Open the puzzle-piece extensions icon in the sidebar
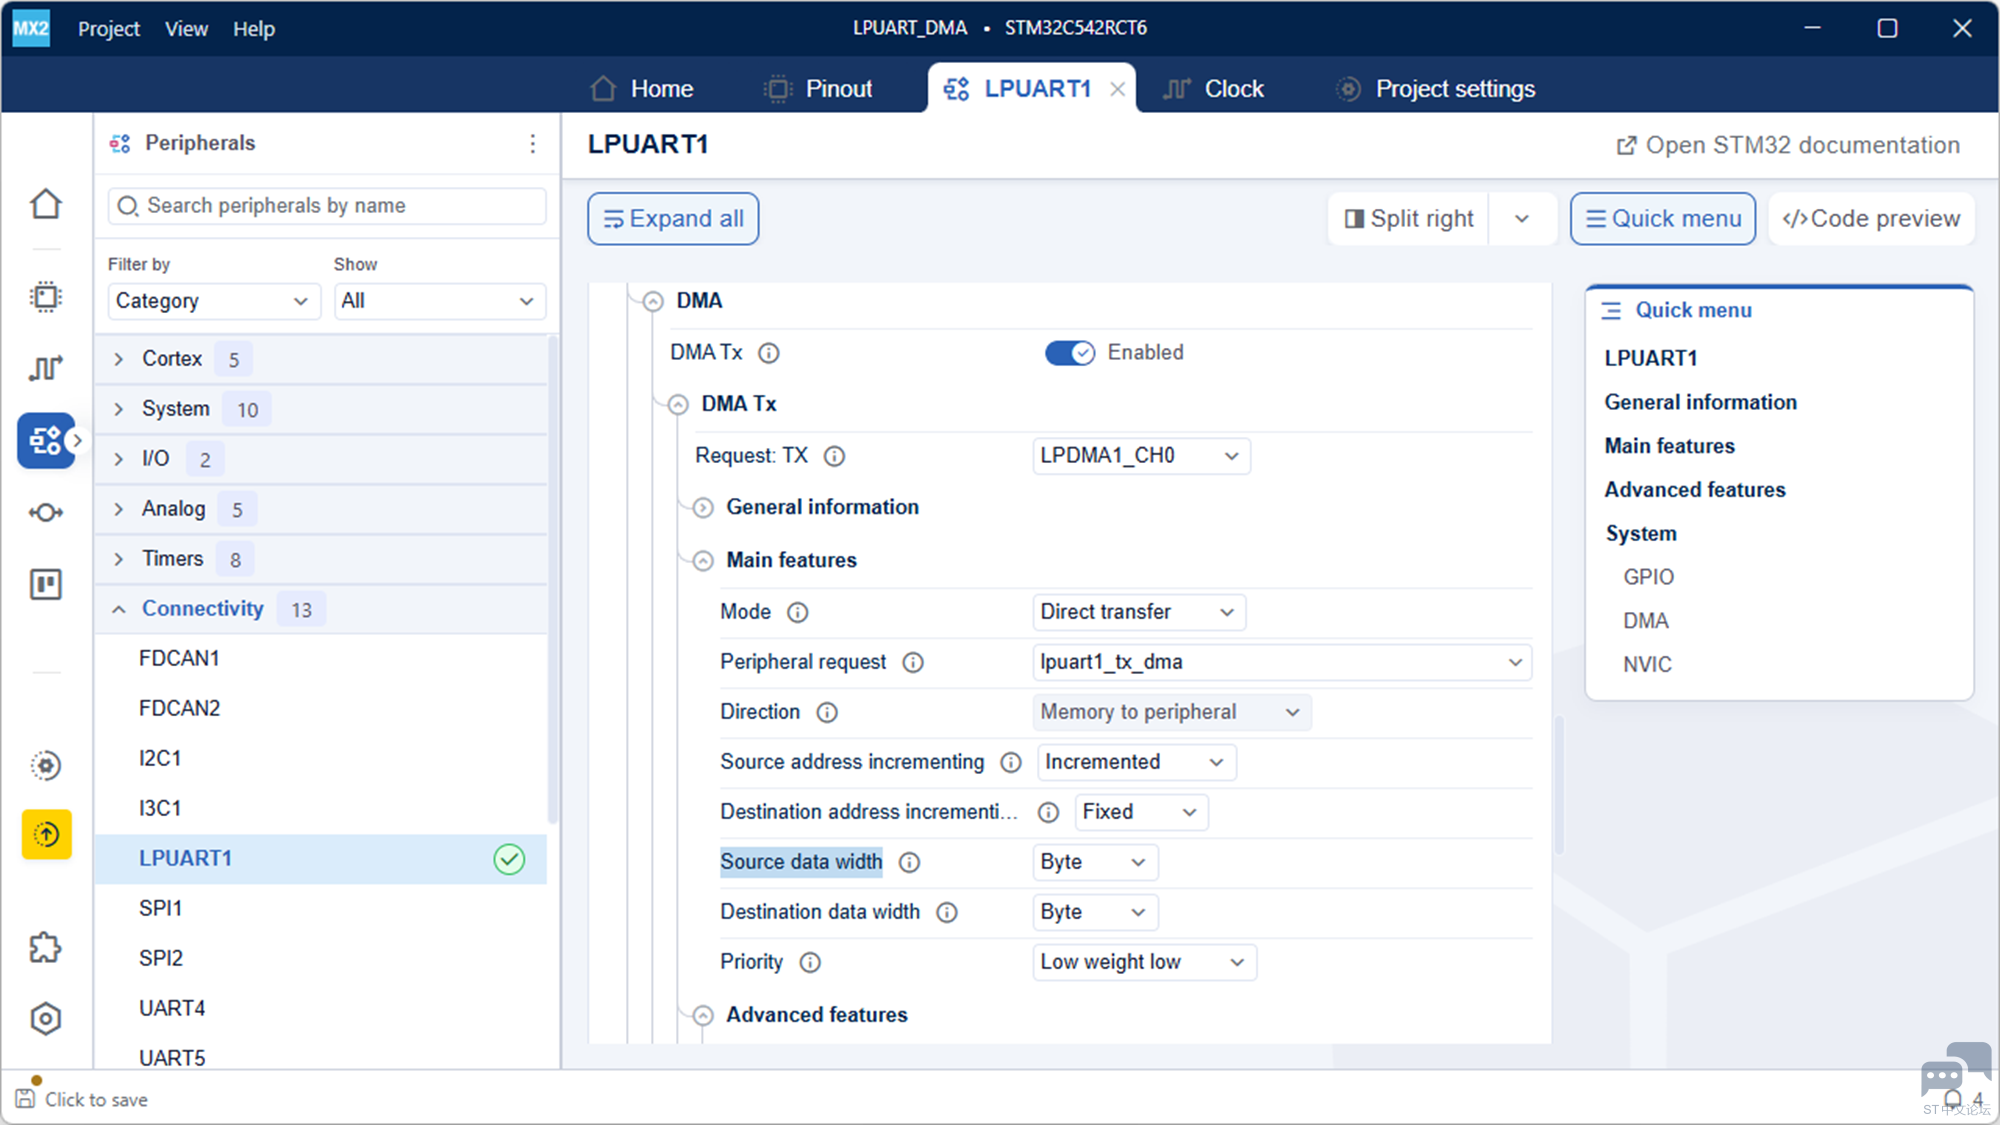The height and width of the screenshot is (1125, 2000). (x=46, y=947)
